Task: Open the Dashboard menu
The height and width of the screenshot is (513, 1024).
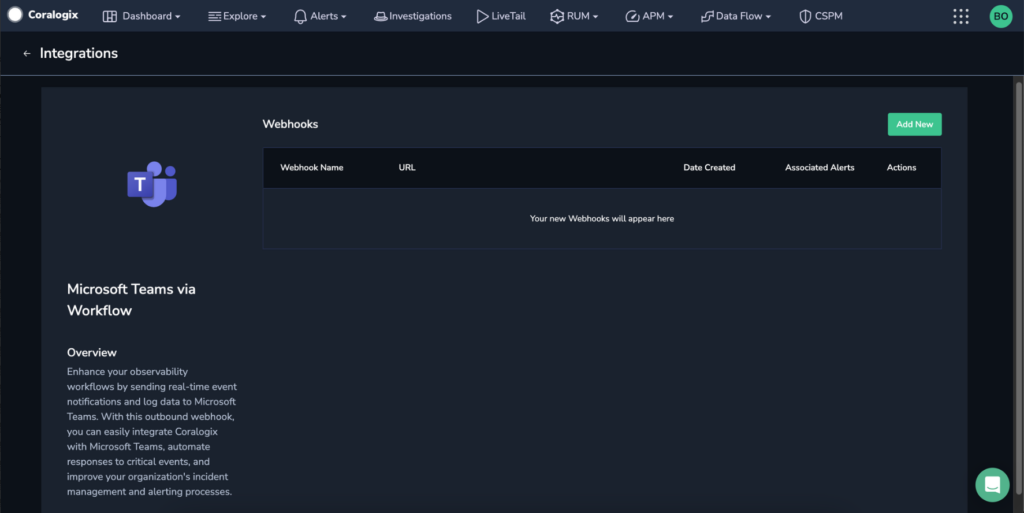Action: pos(147,16)
